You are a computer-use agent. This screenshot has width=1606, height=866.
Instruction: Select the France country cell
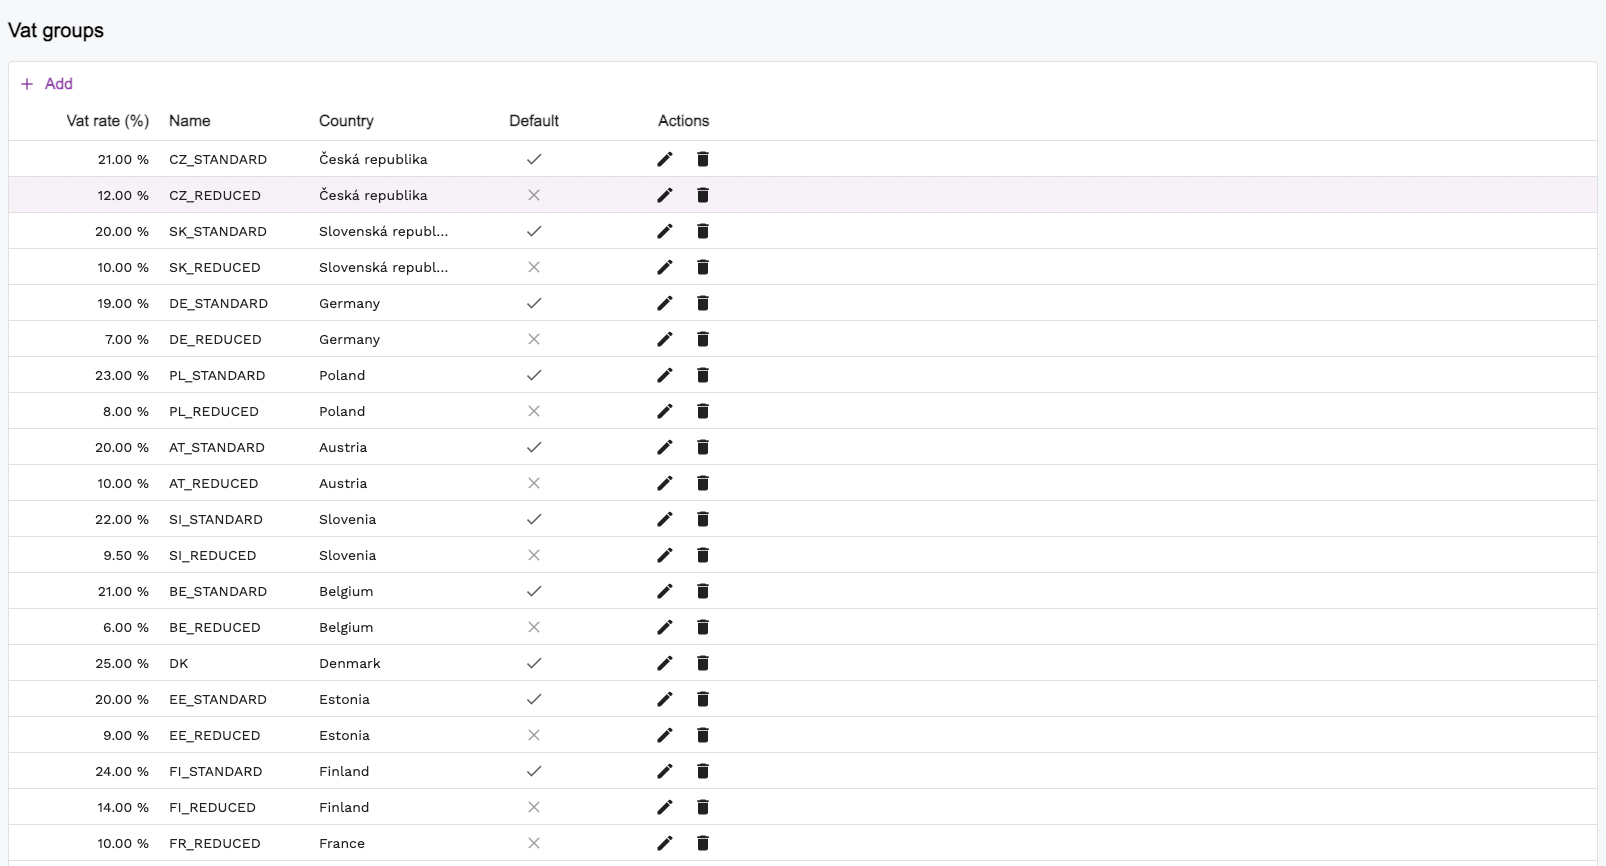(x=342, y=843)
